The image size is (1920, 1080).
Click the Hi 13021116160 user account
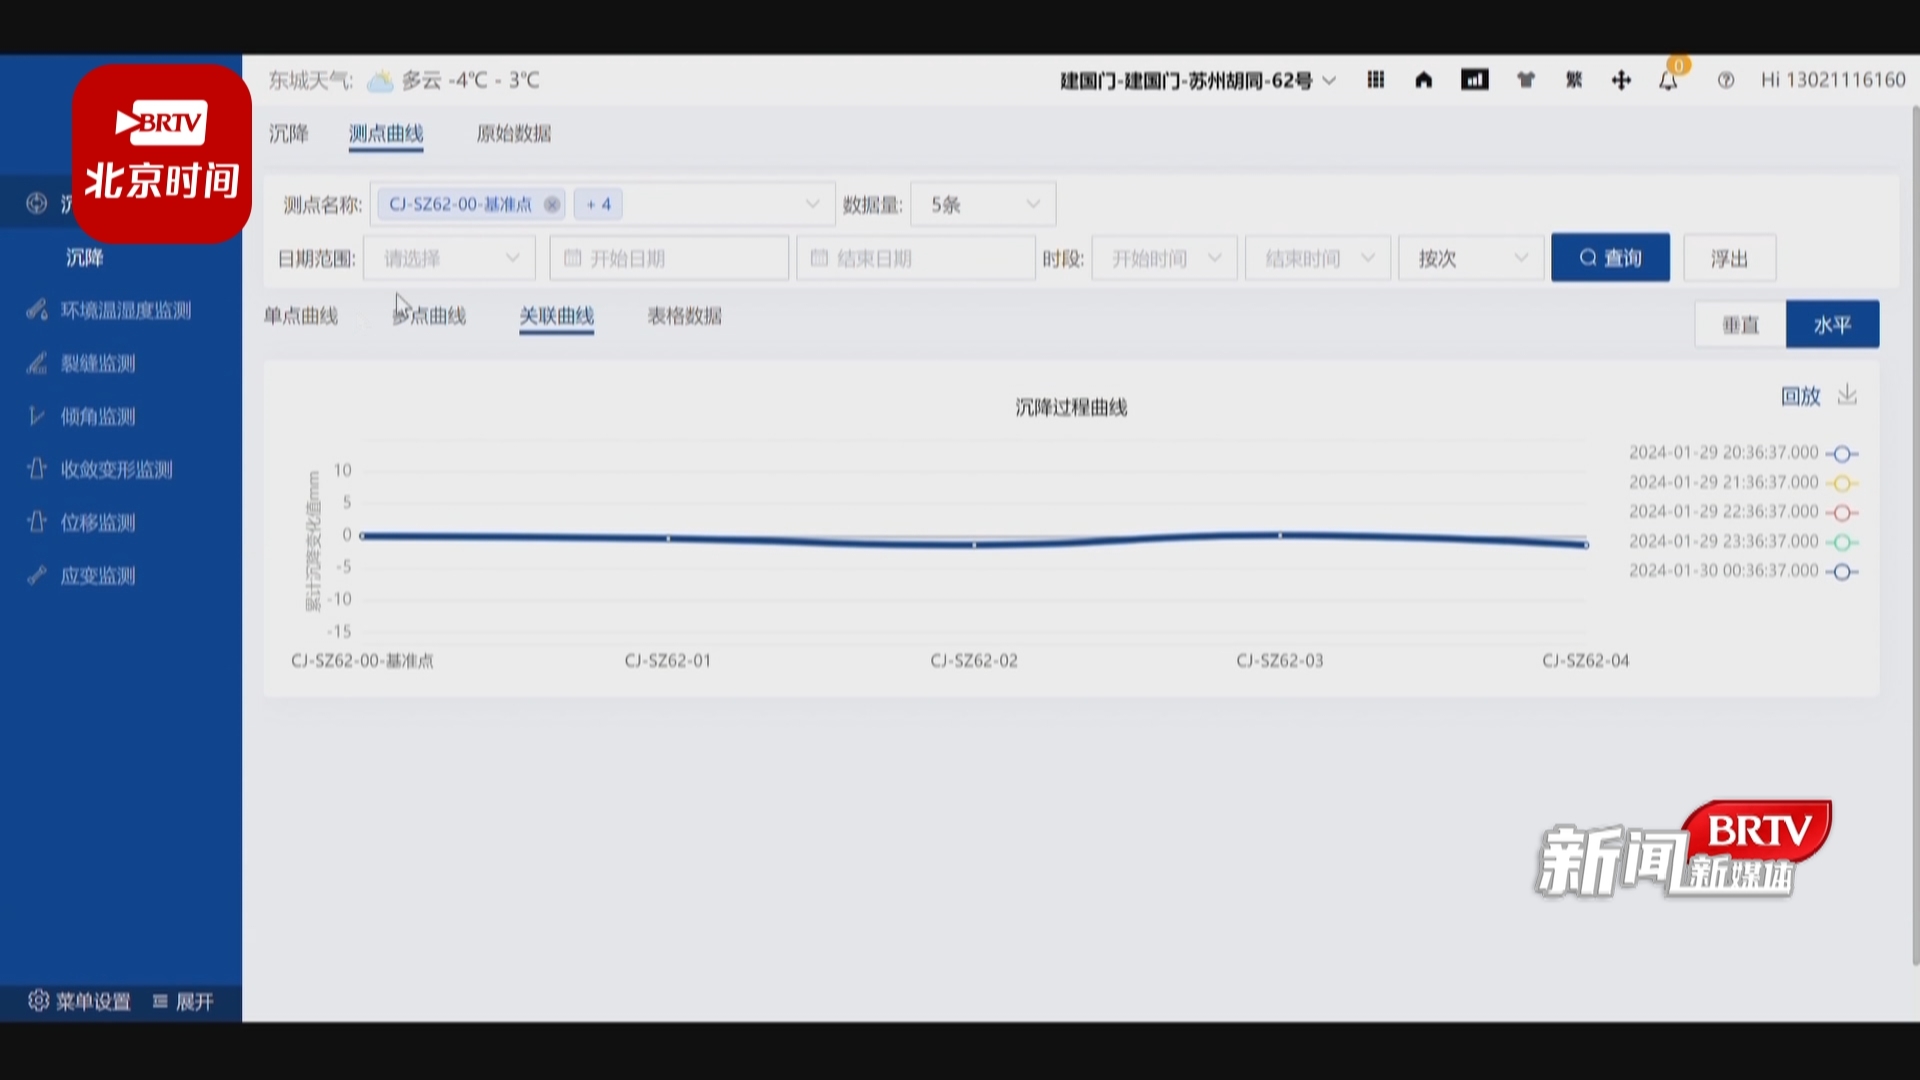pyautogui.click(x=1833, y=80)
